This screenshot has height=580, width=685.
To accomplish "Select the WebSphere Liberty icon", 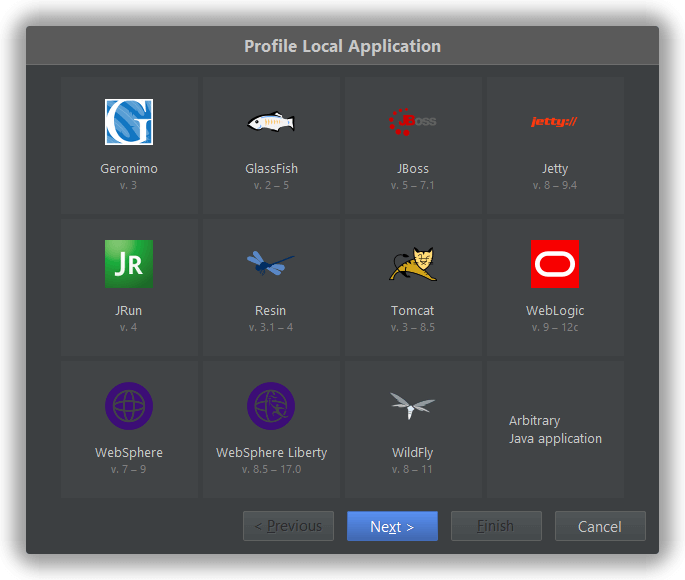I will [x=271, y=406].
